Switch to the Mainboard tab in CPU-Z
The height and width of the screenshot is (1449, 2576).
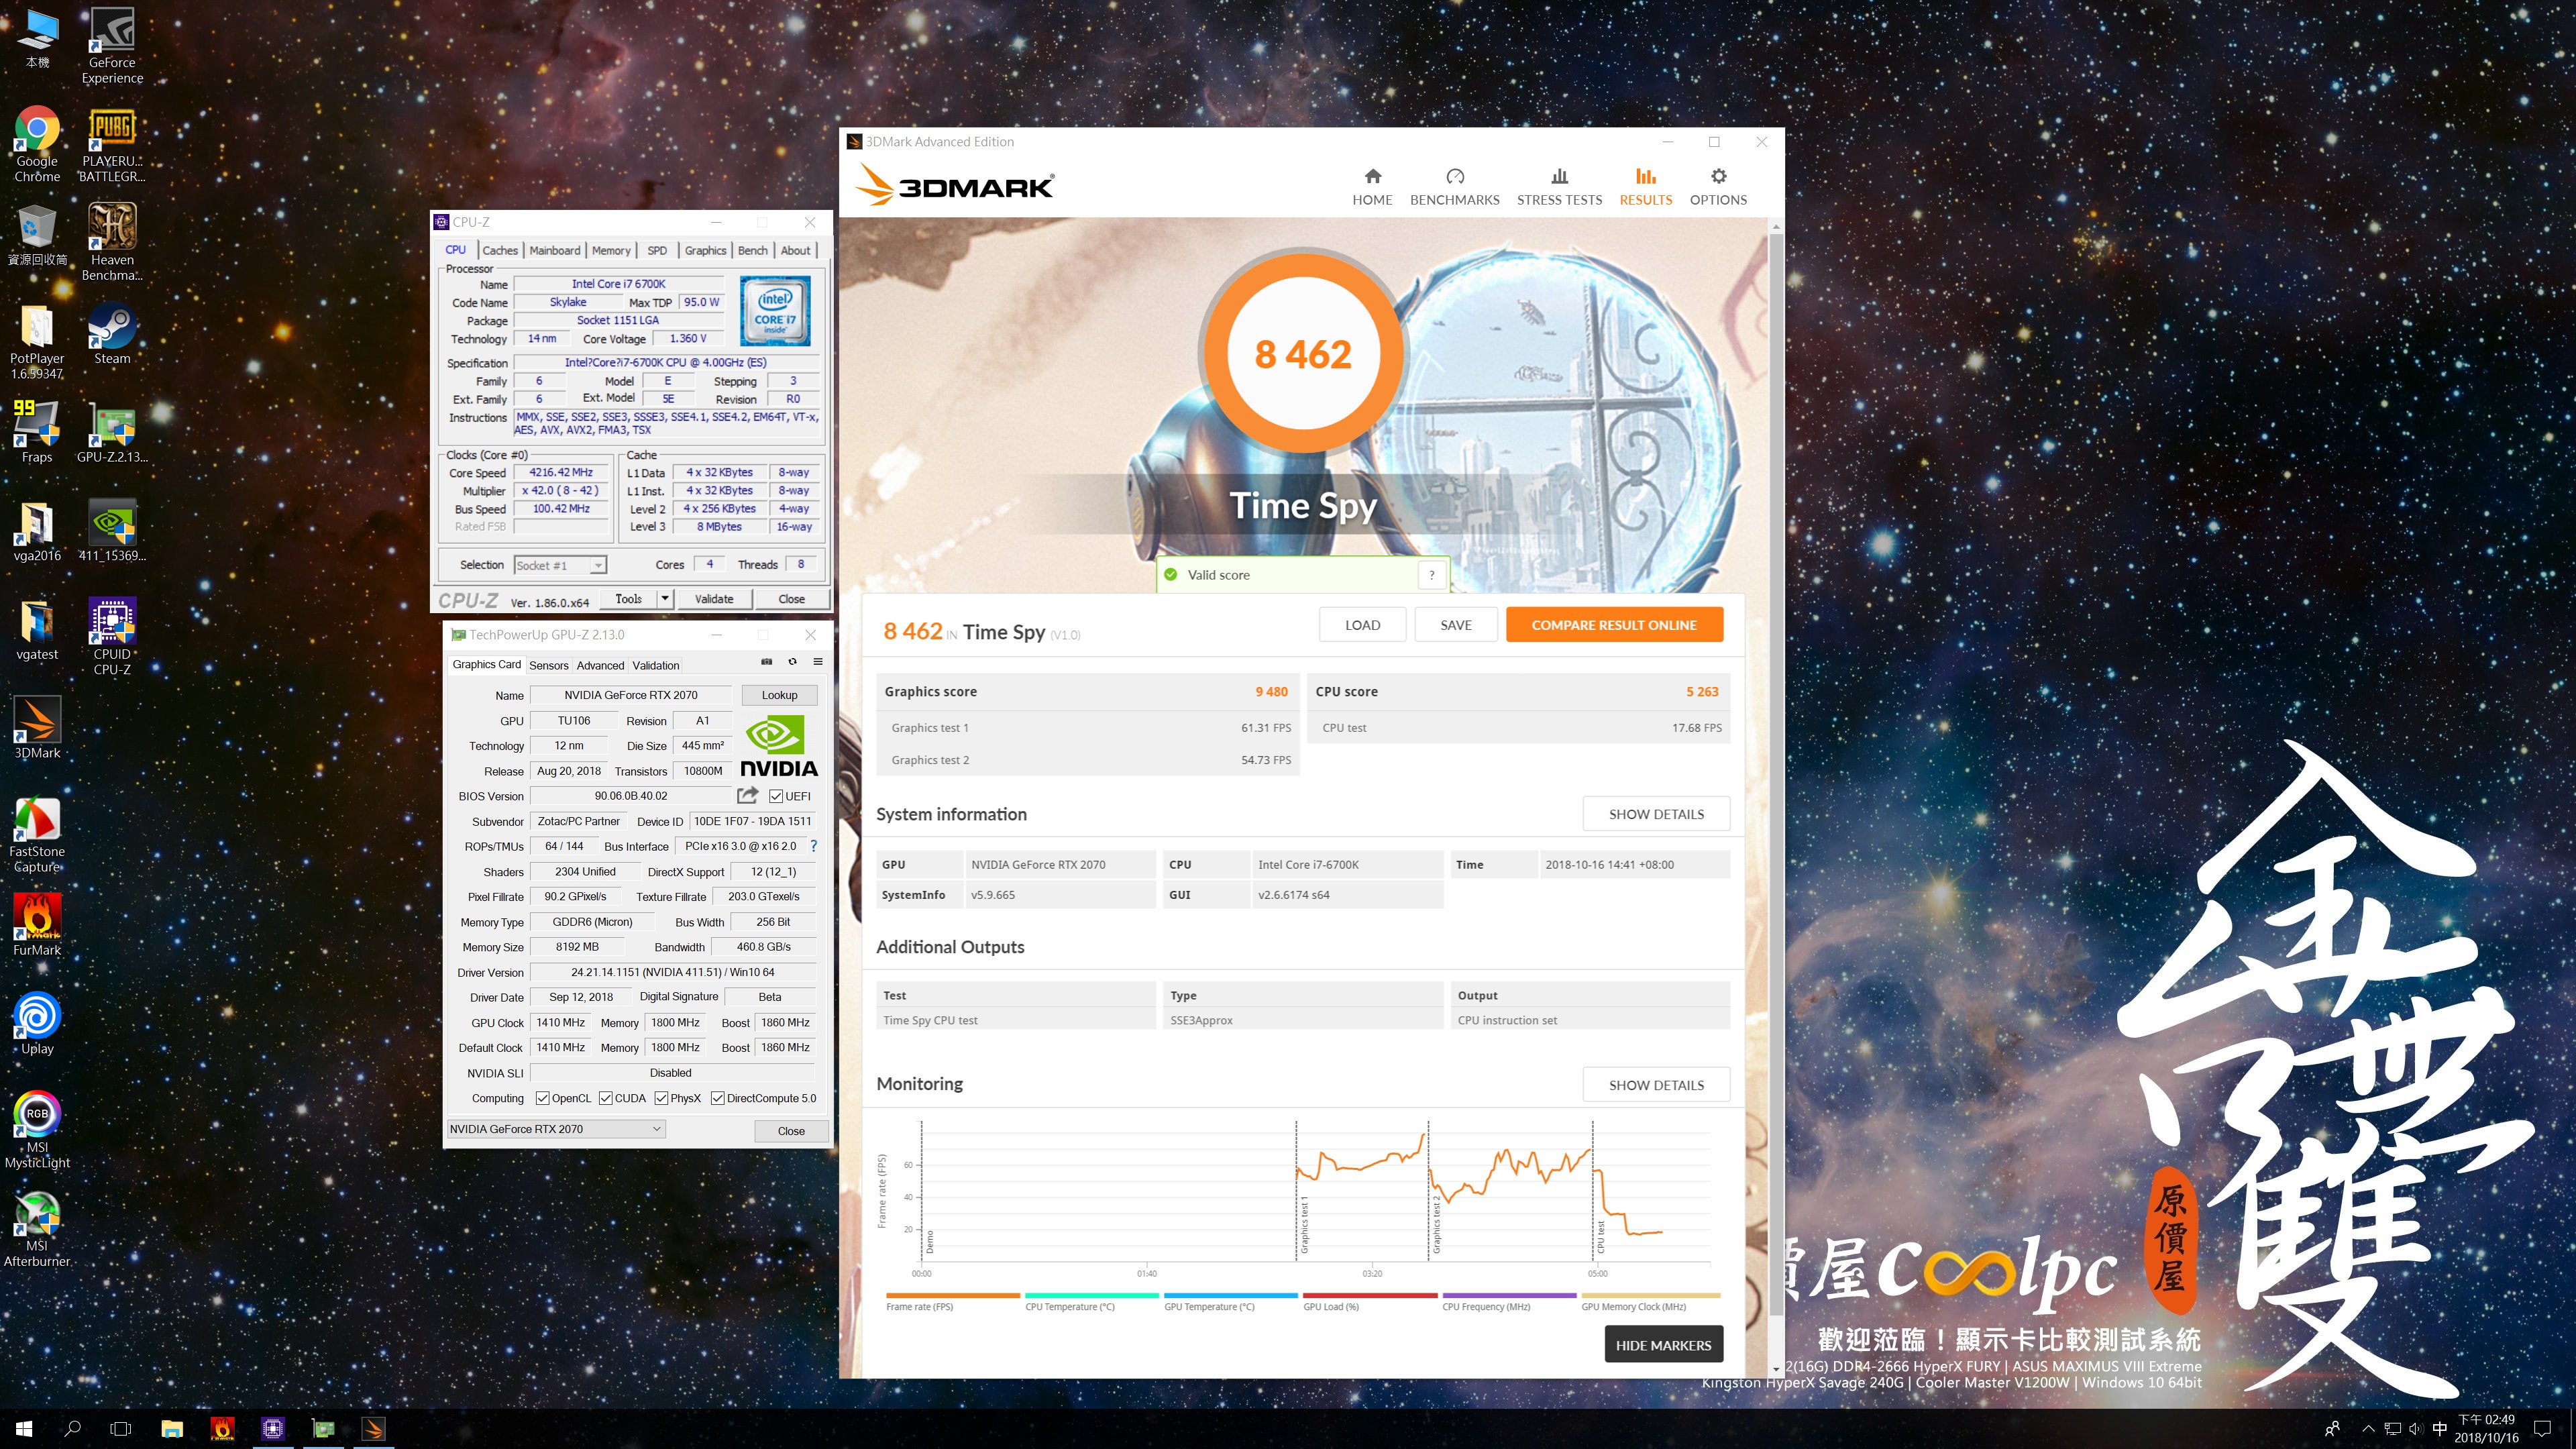pyautogui.click(x=554, y=250)
